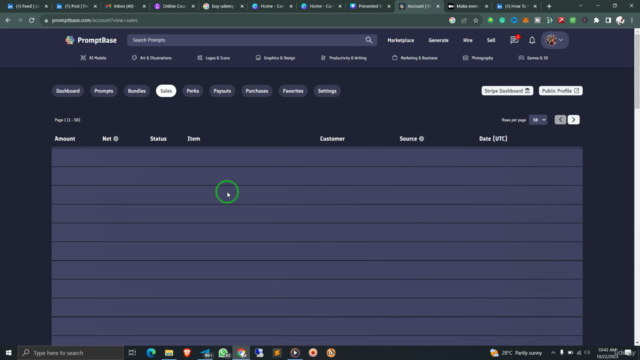Browse the AI Models category
Image resolution: width=640 pixels, height=360 pixels.
93,58
